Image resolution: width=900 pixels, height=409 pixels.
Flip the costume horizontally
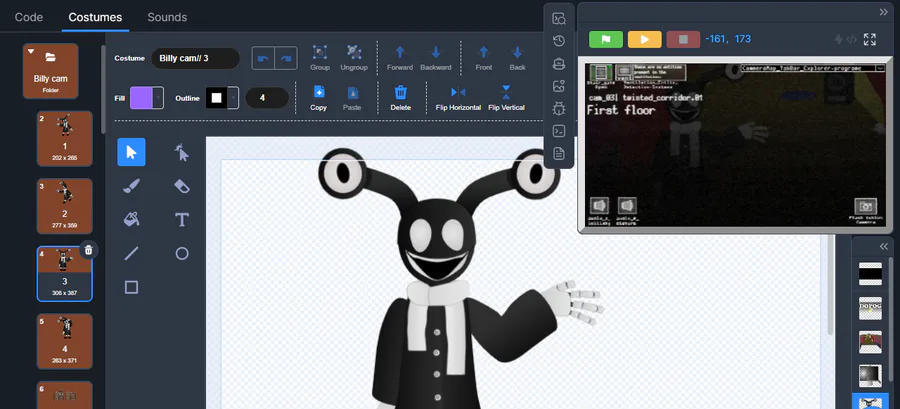coord(458,98)
